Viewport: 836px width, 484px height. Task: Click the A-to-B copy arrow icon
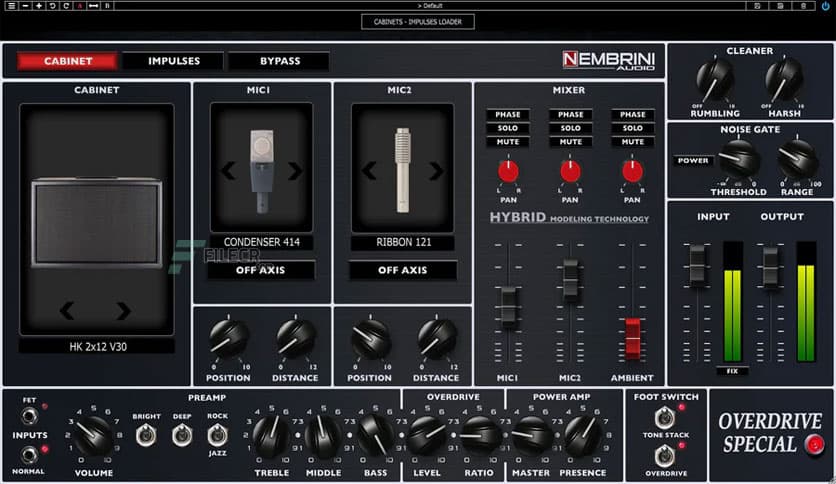(x=93, y=6)
